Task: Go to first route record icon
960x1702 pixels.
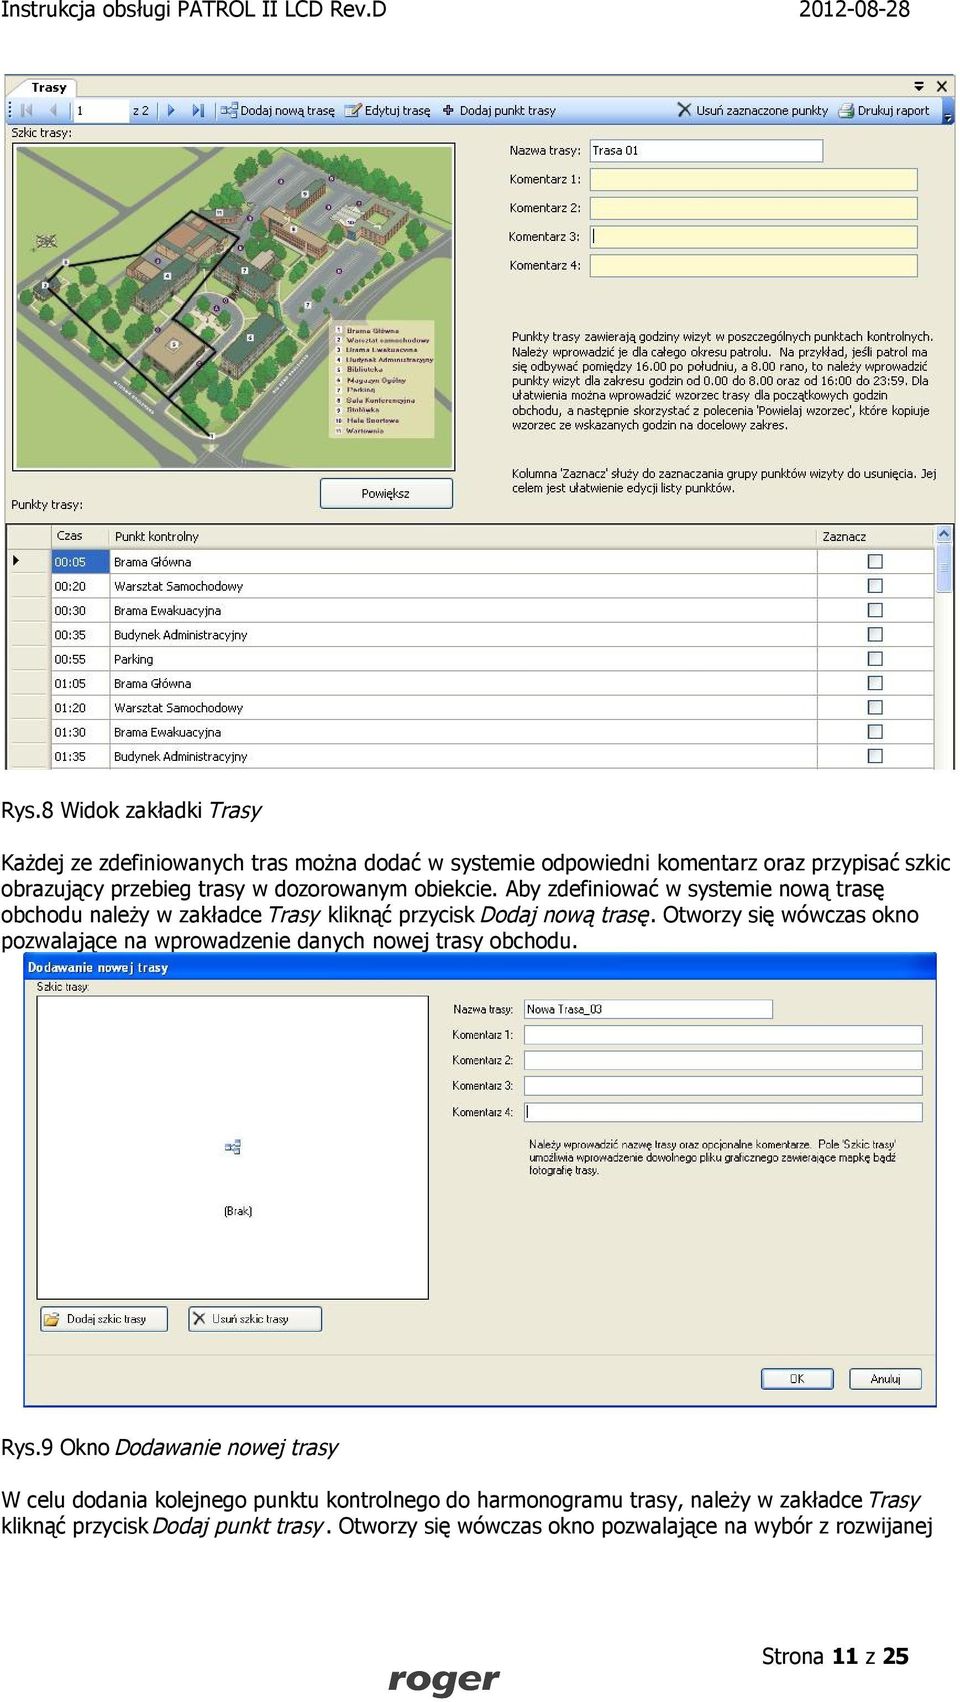Action: pos(27,111)
